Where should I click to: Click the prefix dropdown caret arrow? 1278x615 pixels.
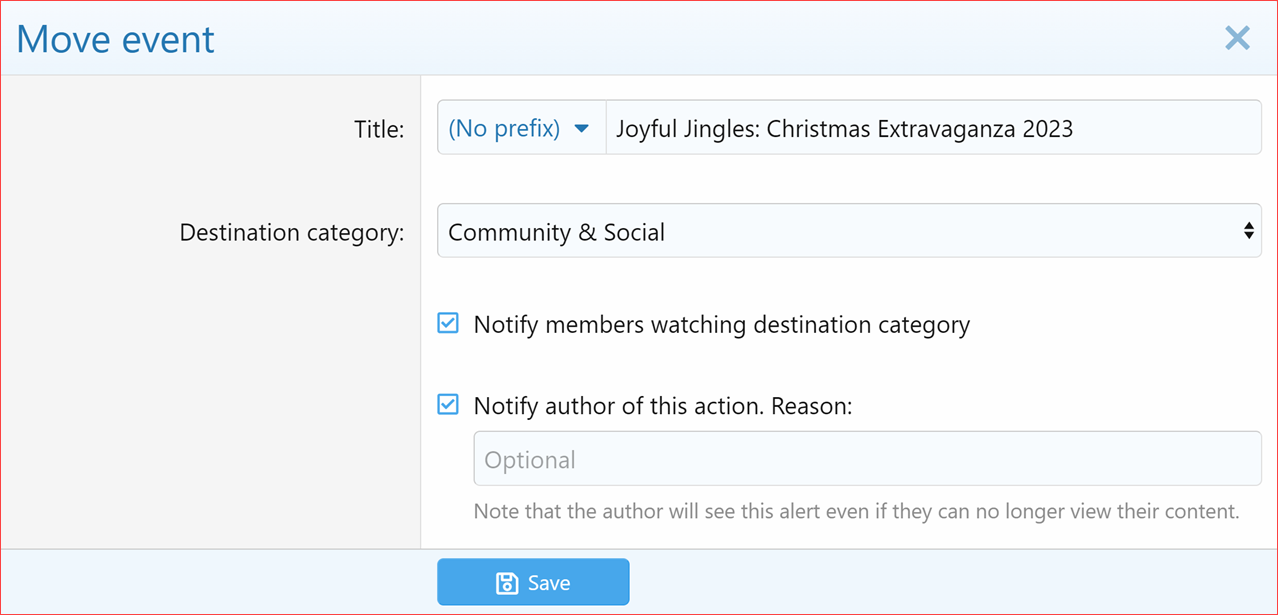[x=581, y=128]
